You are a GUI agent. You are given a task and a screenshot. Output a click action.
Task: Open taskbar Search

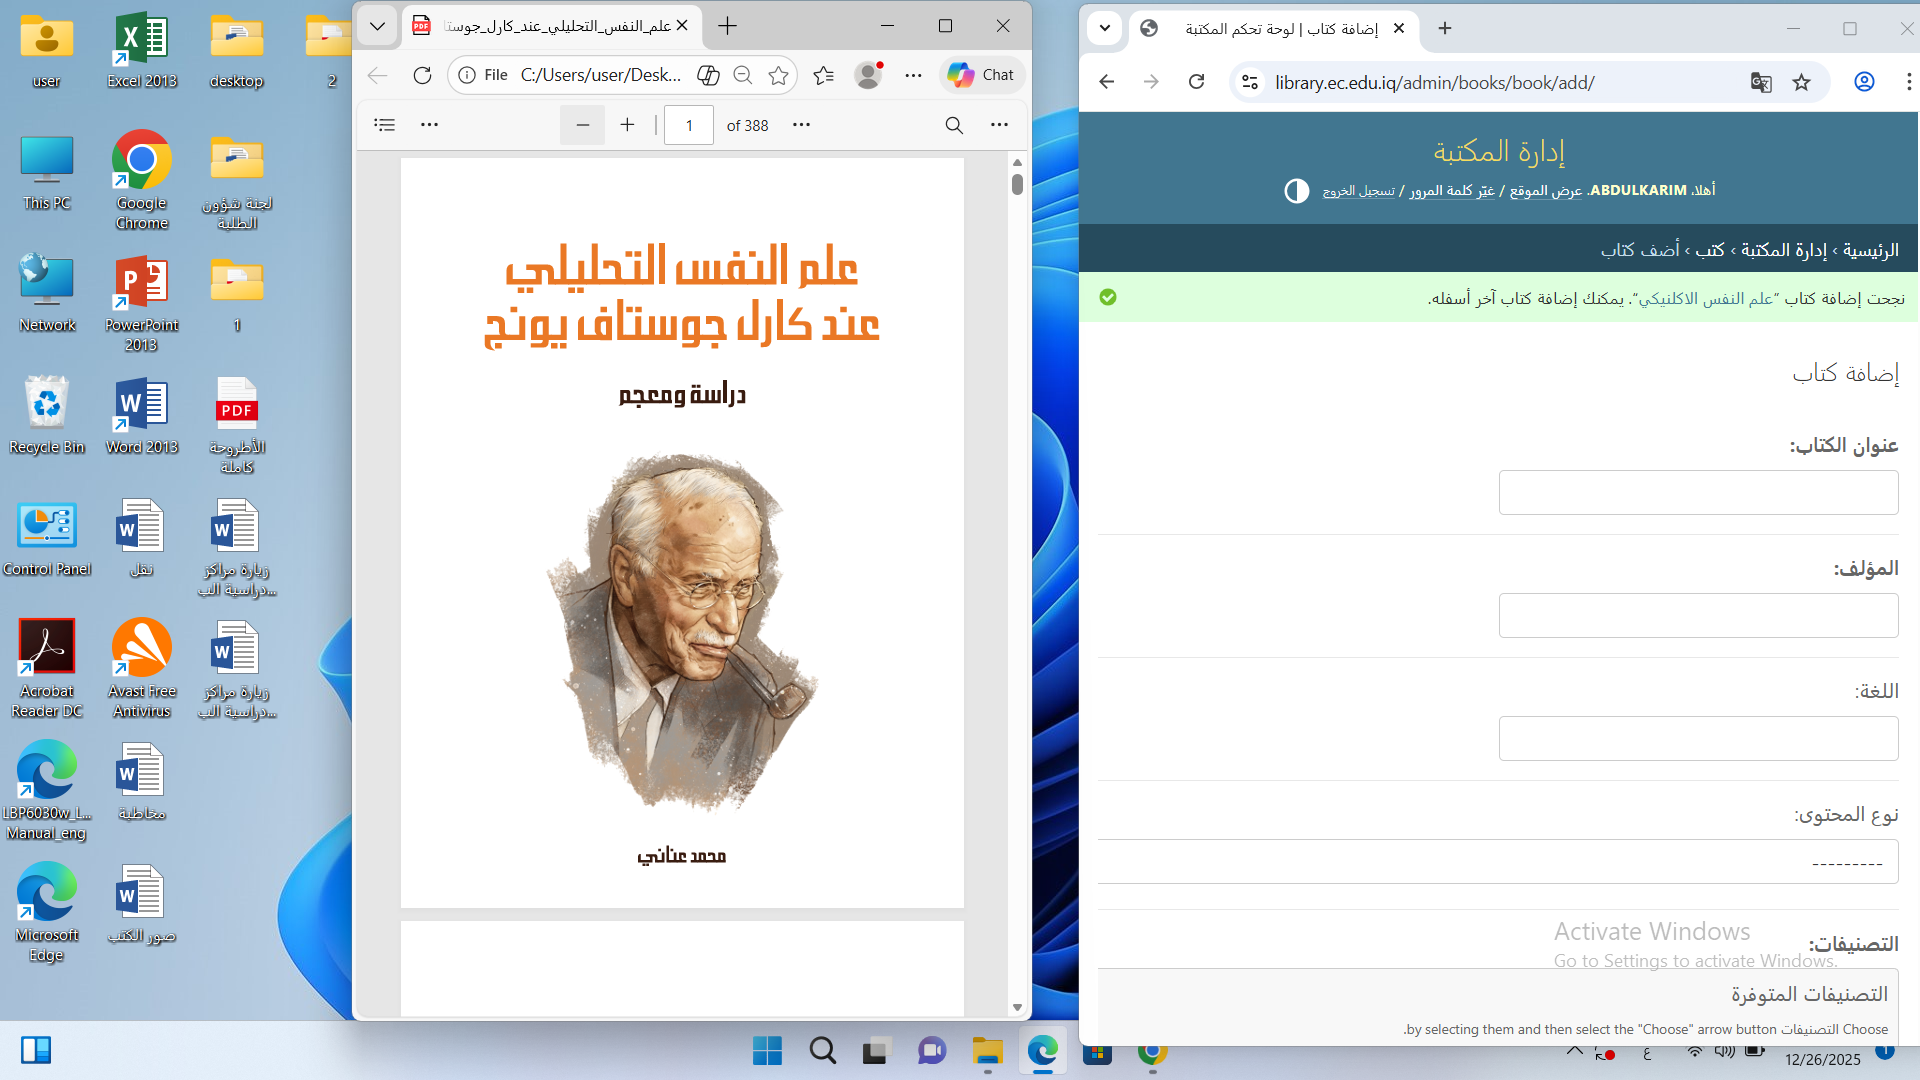tap(823, 1051)
